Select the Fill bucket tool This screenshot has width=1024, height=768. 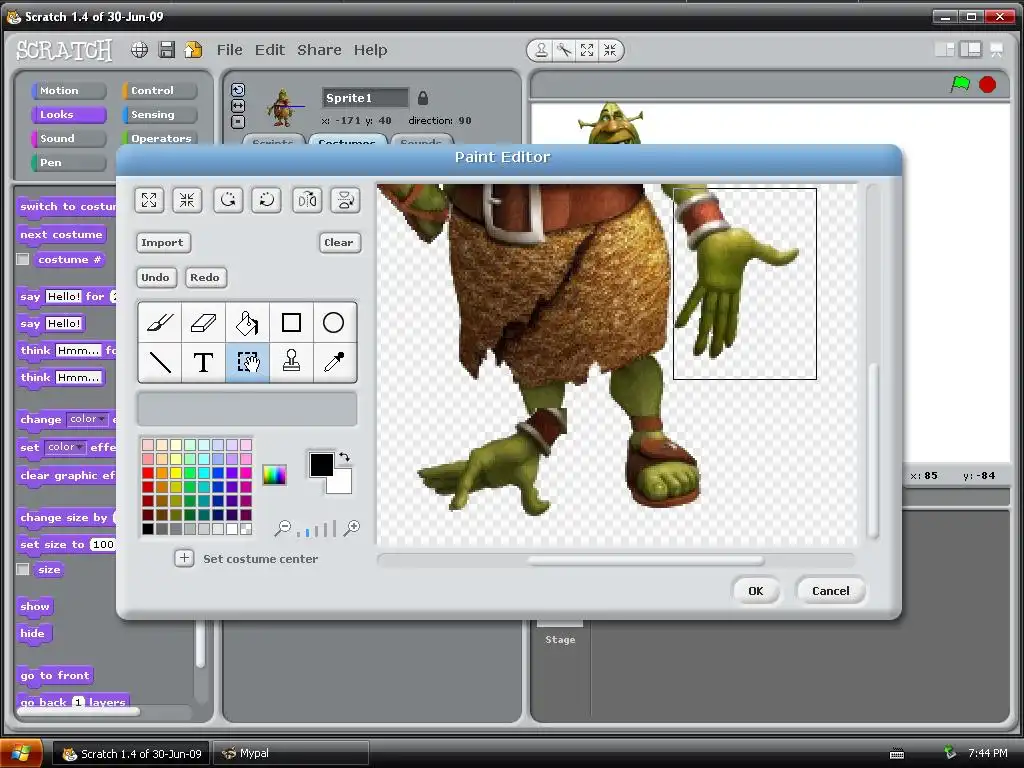247,322
